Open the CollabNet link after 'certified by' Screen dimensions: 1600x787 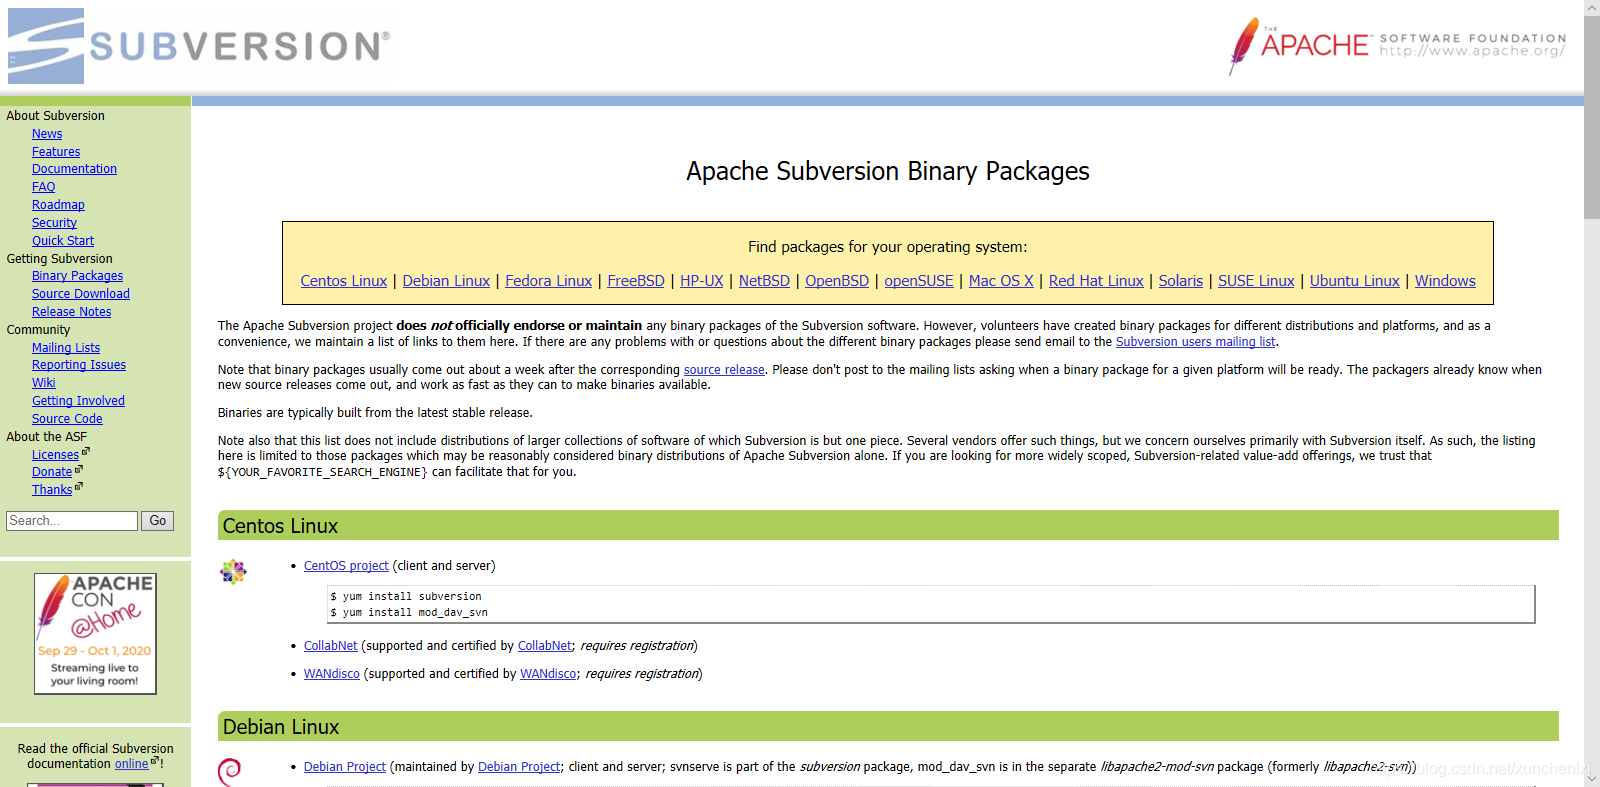tap(545, 646)
